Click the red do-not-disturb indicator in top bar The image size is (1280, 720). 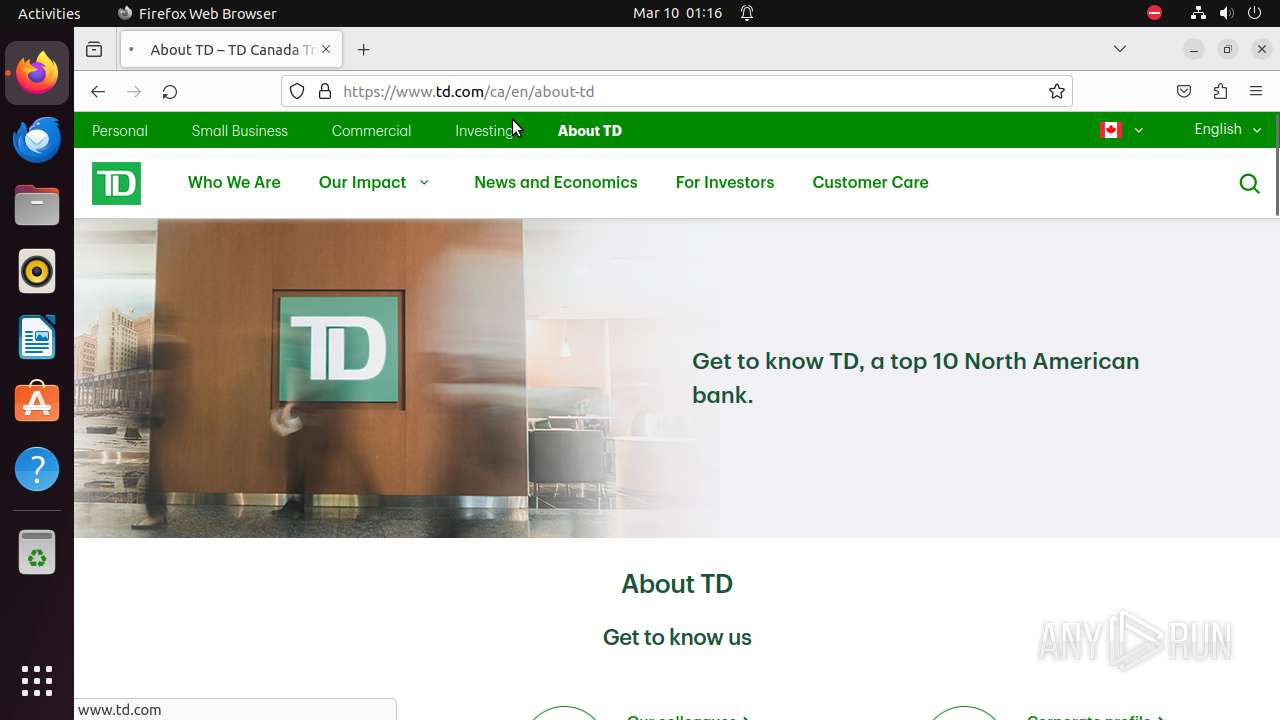click(1154, 13)
